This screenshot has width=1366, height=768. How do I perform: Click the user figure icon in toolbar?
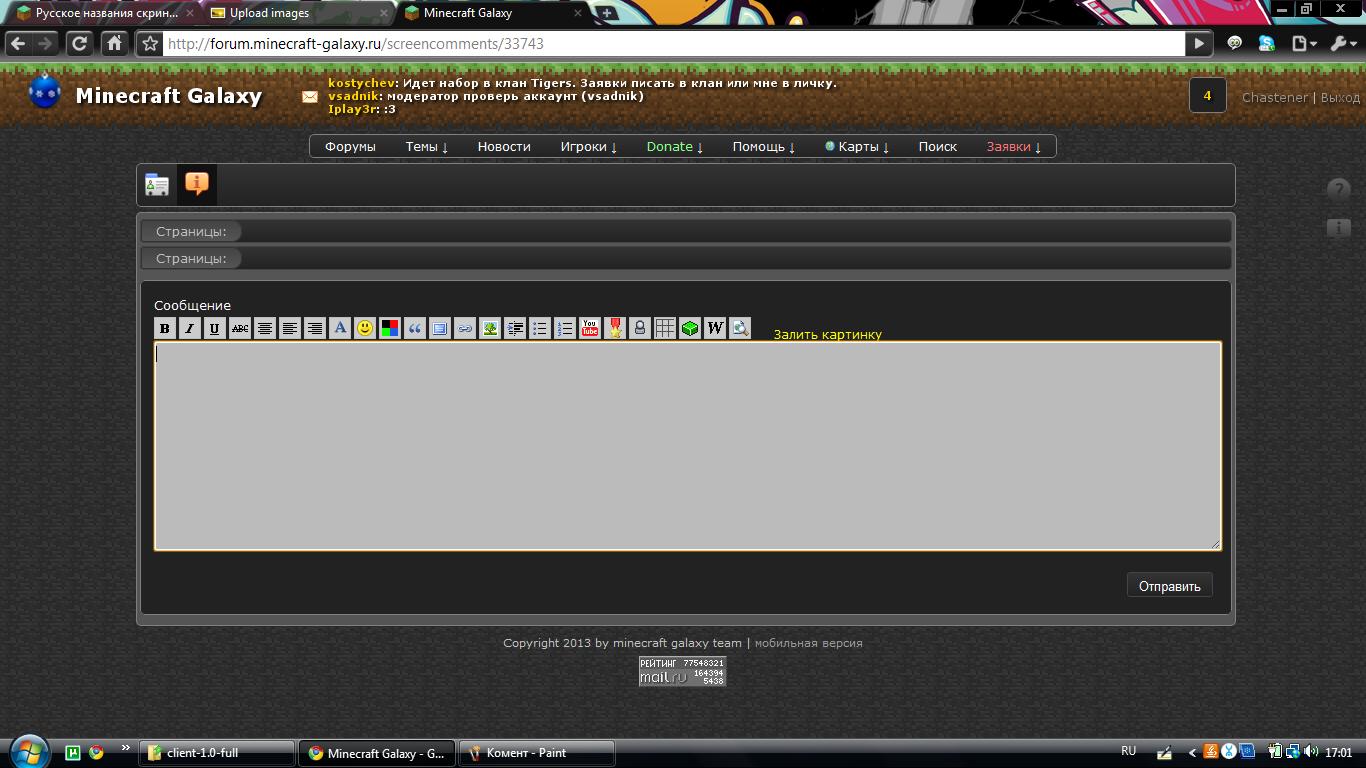640,328
